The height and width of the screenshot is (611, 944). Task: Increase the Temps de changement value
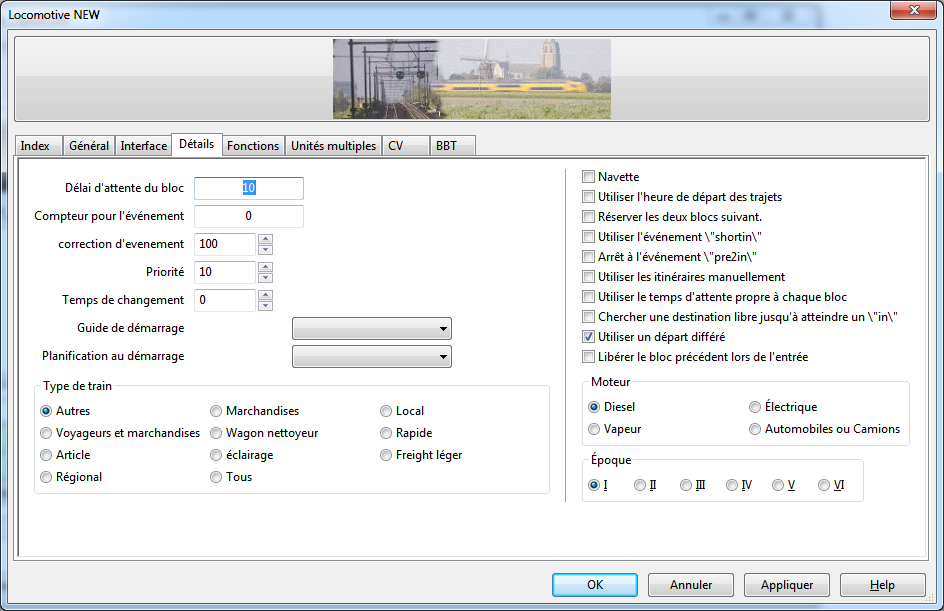click(265, 295)
